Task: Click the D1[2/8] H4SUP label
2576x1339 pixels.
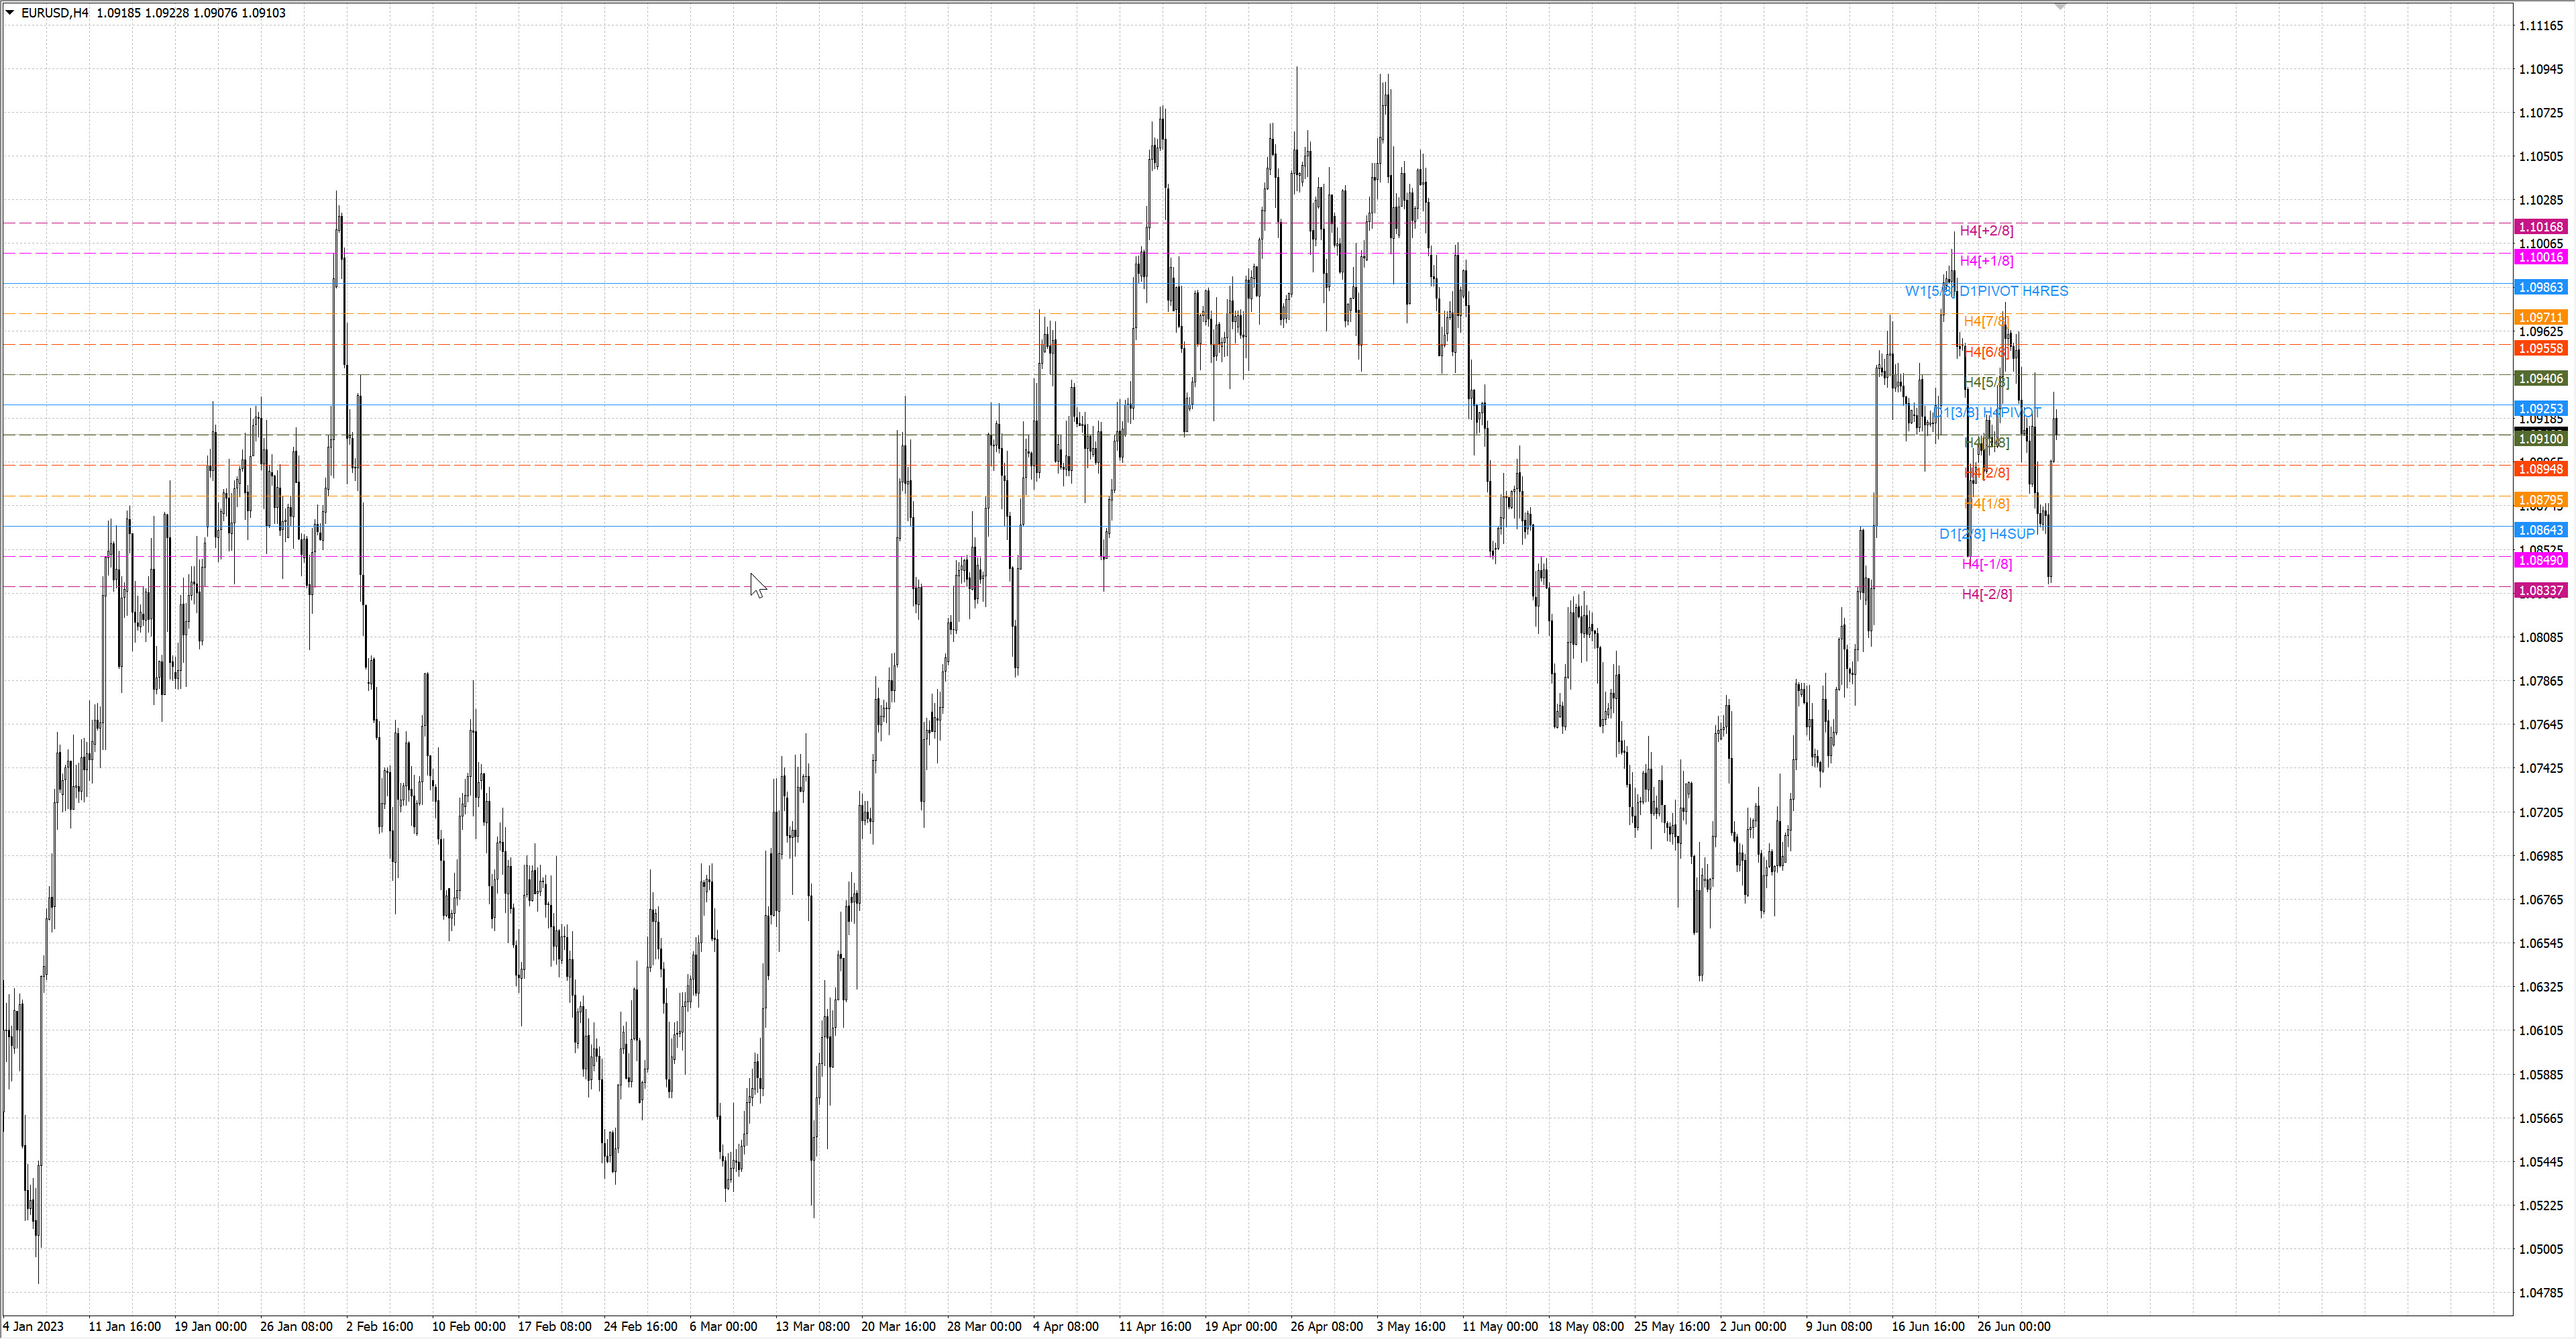Action: tap(1987, 534)
